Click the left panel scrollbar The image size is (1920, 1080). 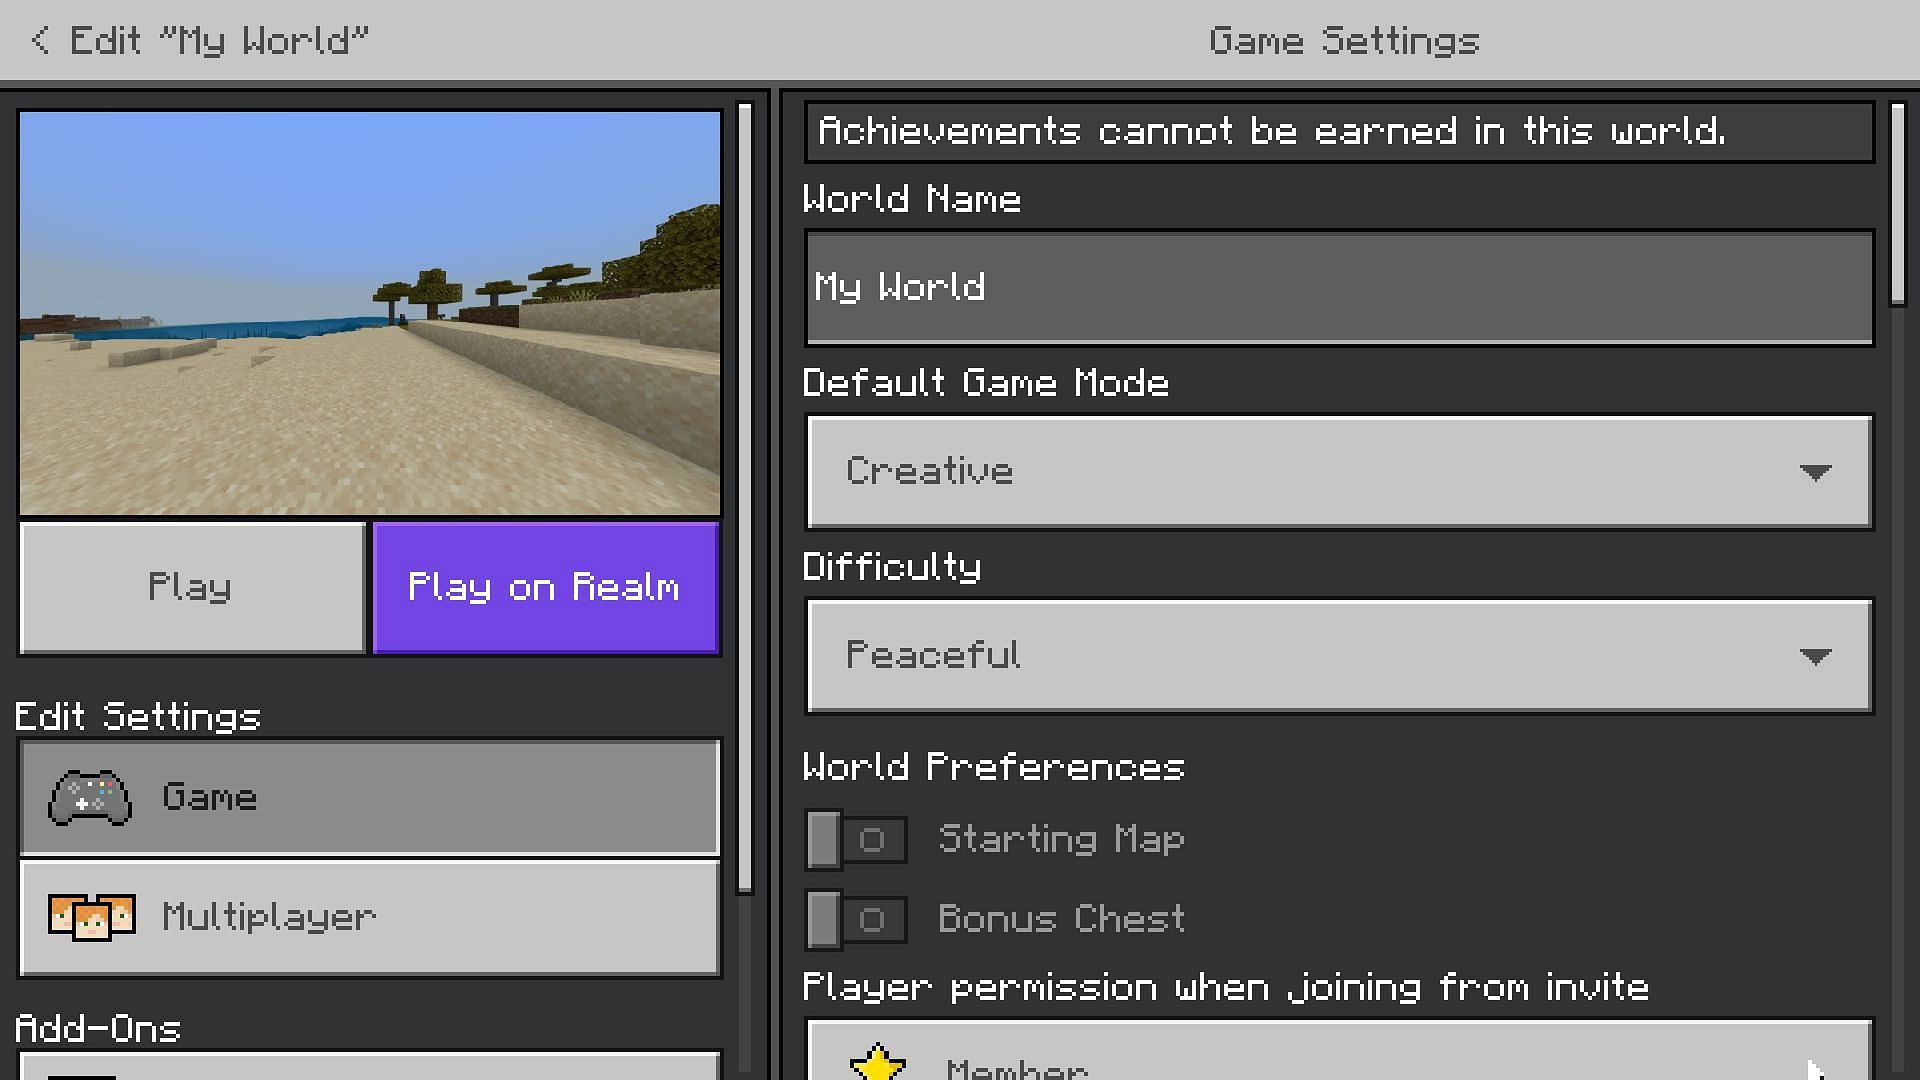click(744, 498)
